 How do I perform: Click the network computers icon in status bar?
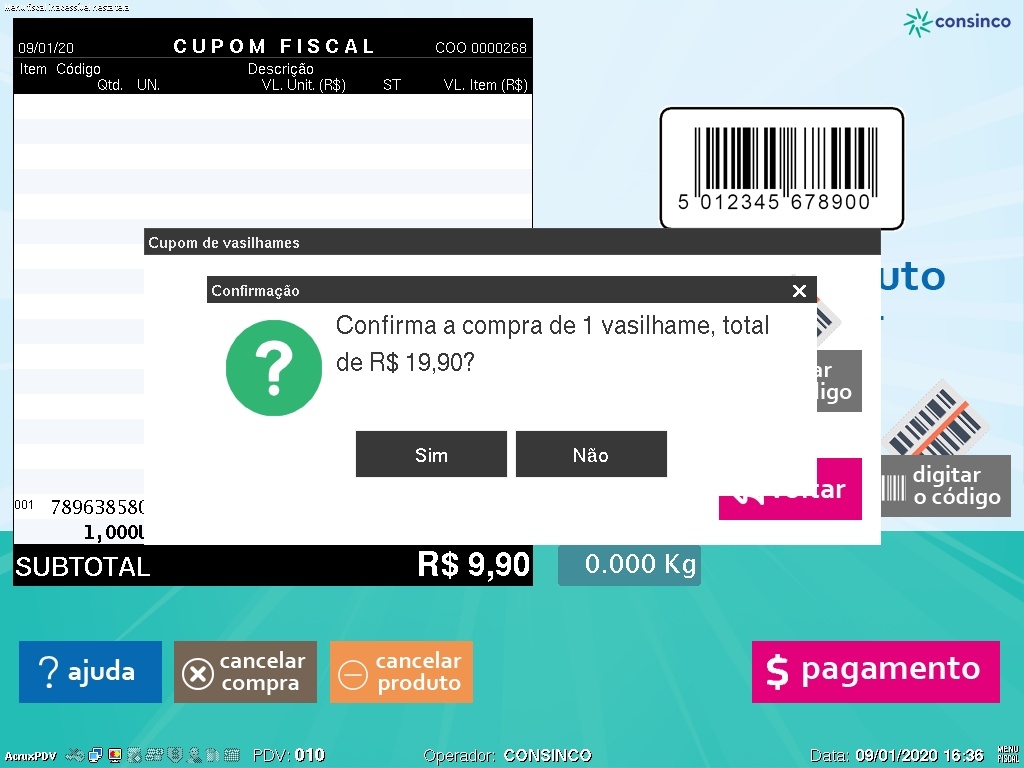95,755
